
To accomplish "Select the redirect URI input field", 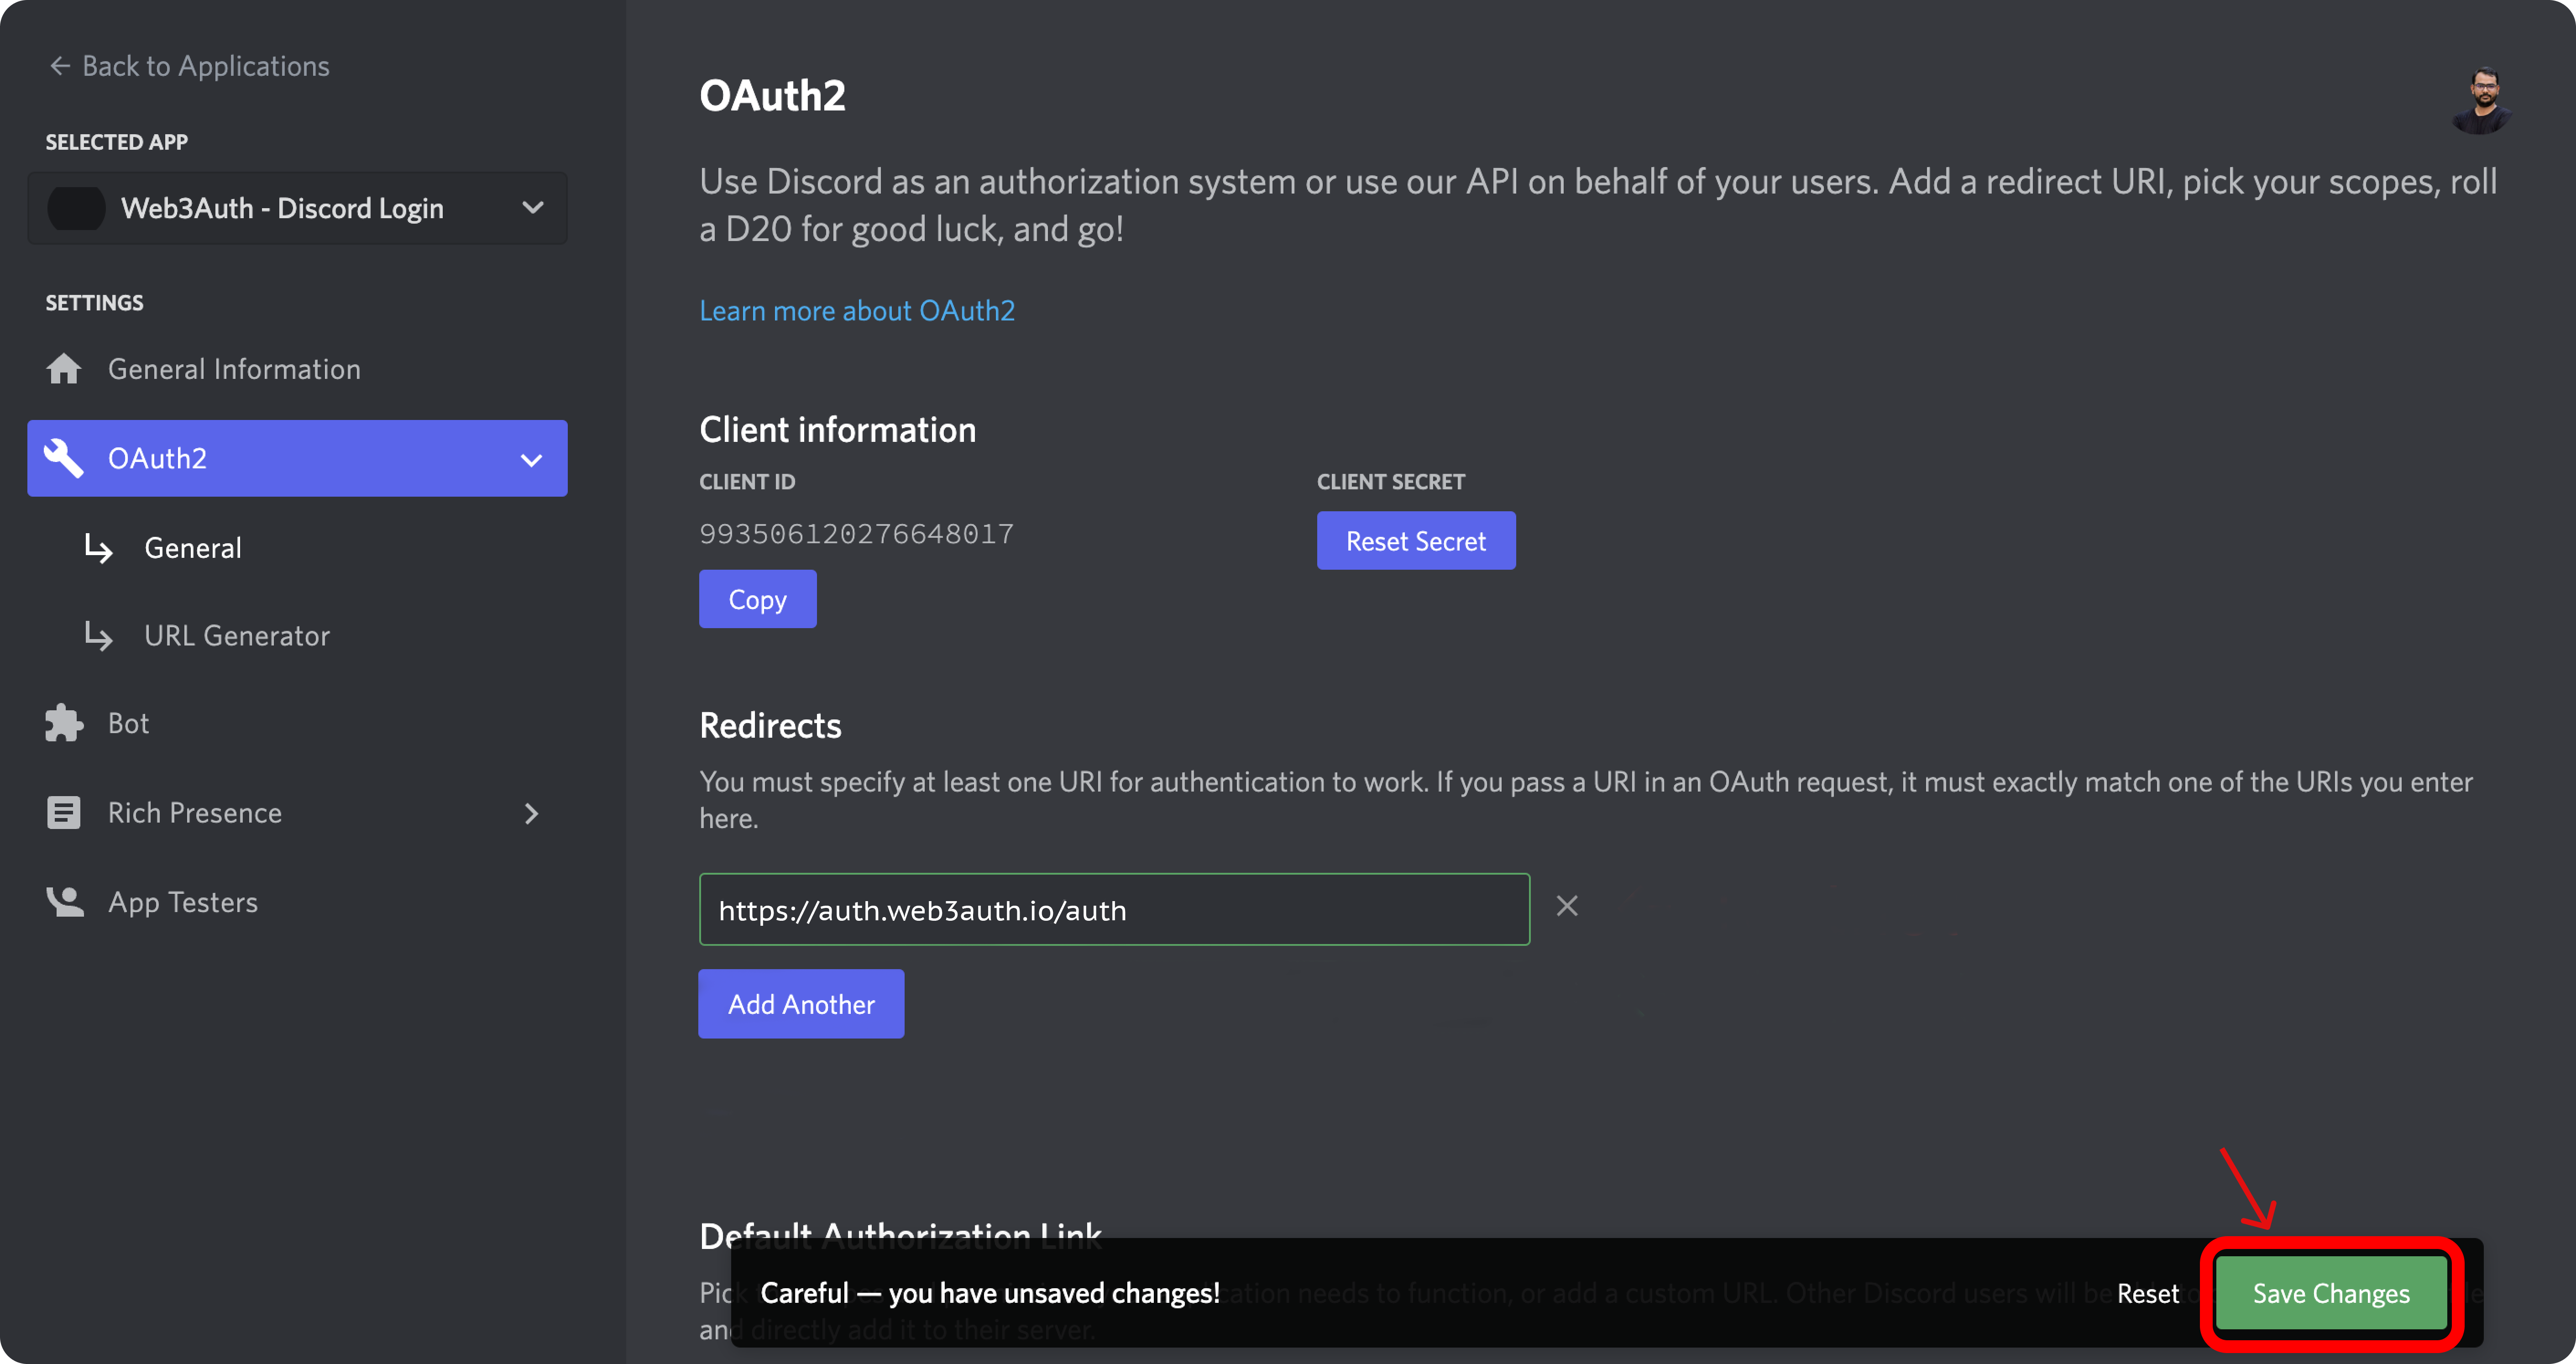I will tap(1113, 909).
